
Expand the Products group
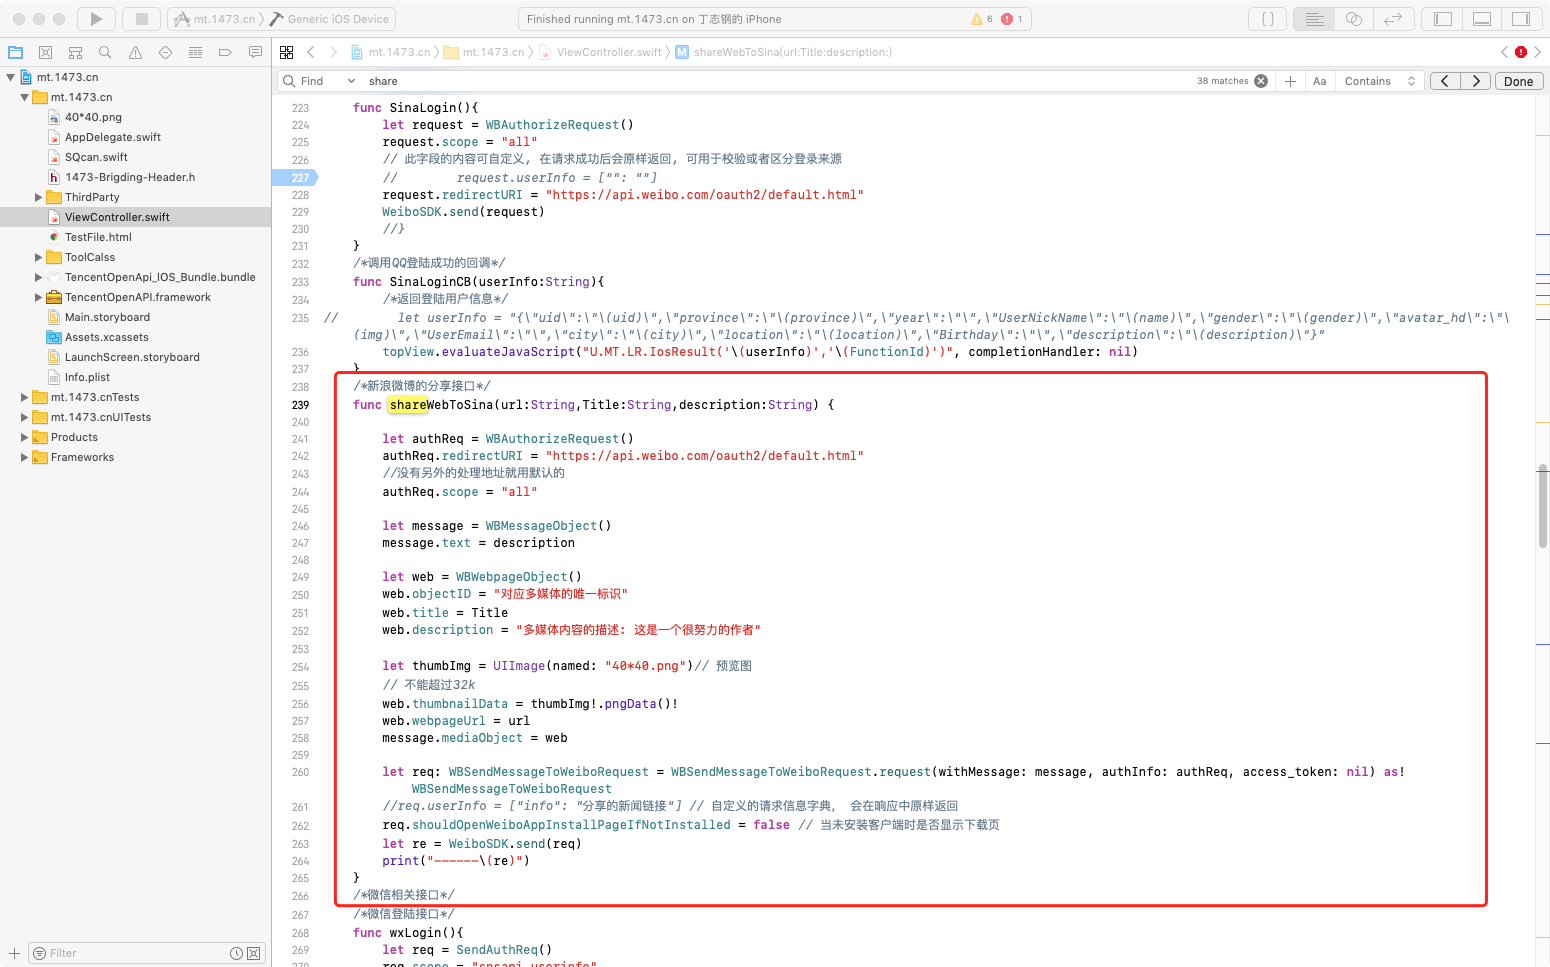(25, 437)
